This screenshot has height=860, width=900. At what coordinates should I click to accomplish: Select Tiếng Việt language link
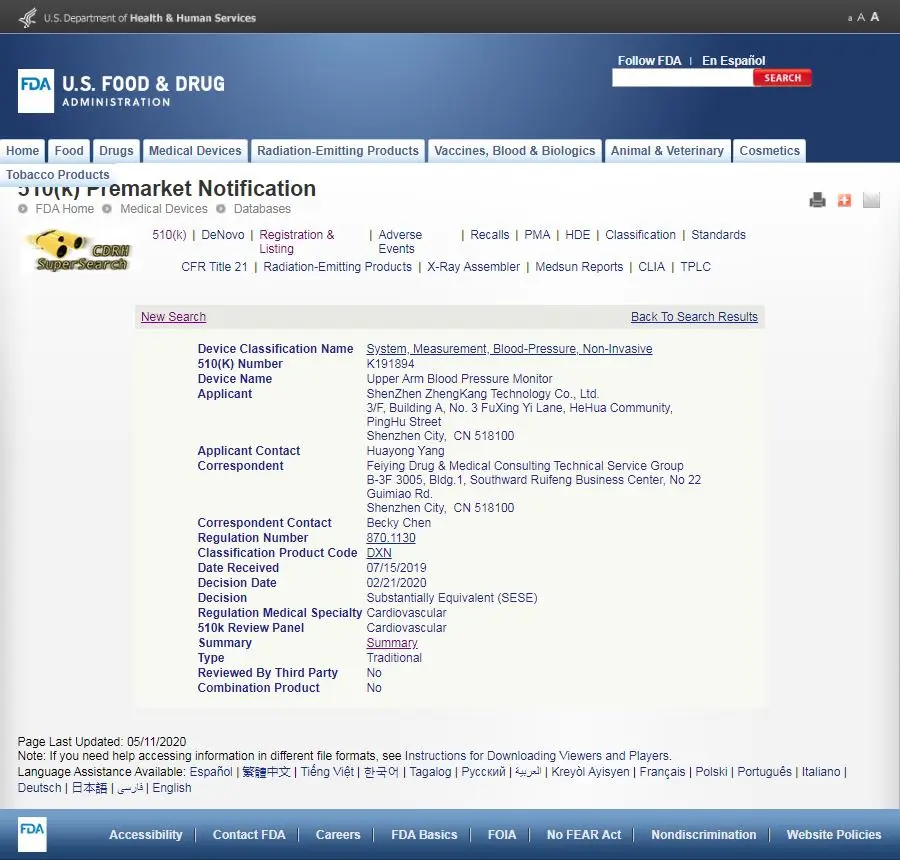(327, 772)
